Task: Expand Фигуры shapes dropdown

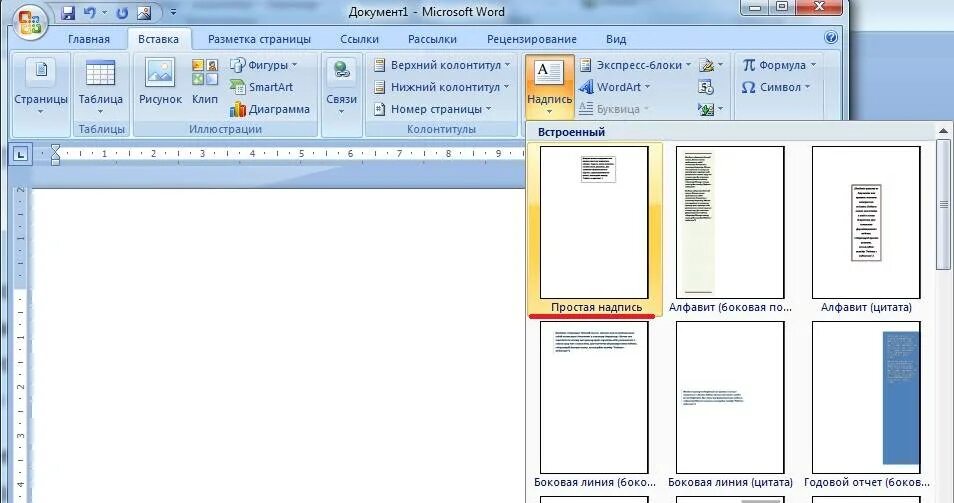Action: pos(263,65)
